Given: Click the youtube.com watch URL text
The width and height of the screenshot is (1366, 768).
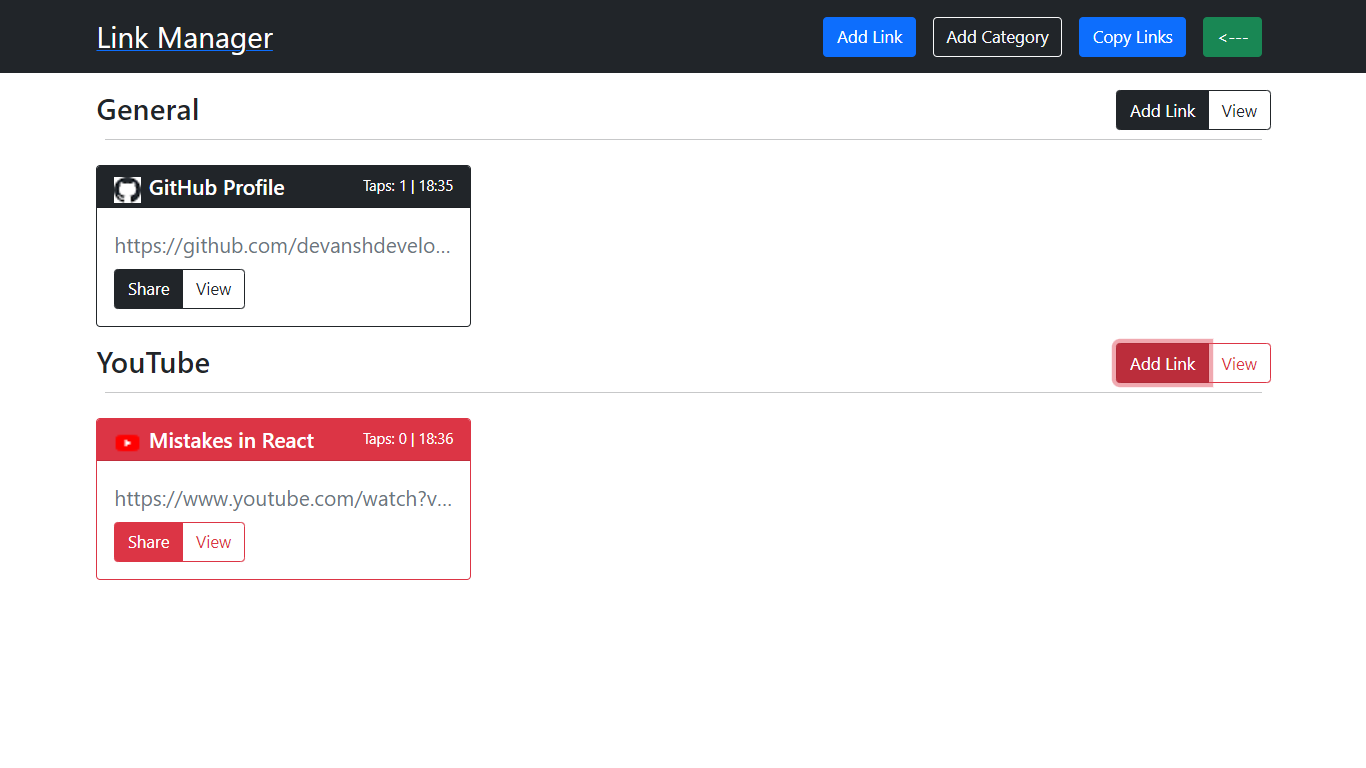Looking at the screenshot, I should click(x=283, y=499).
